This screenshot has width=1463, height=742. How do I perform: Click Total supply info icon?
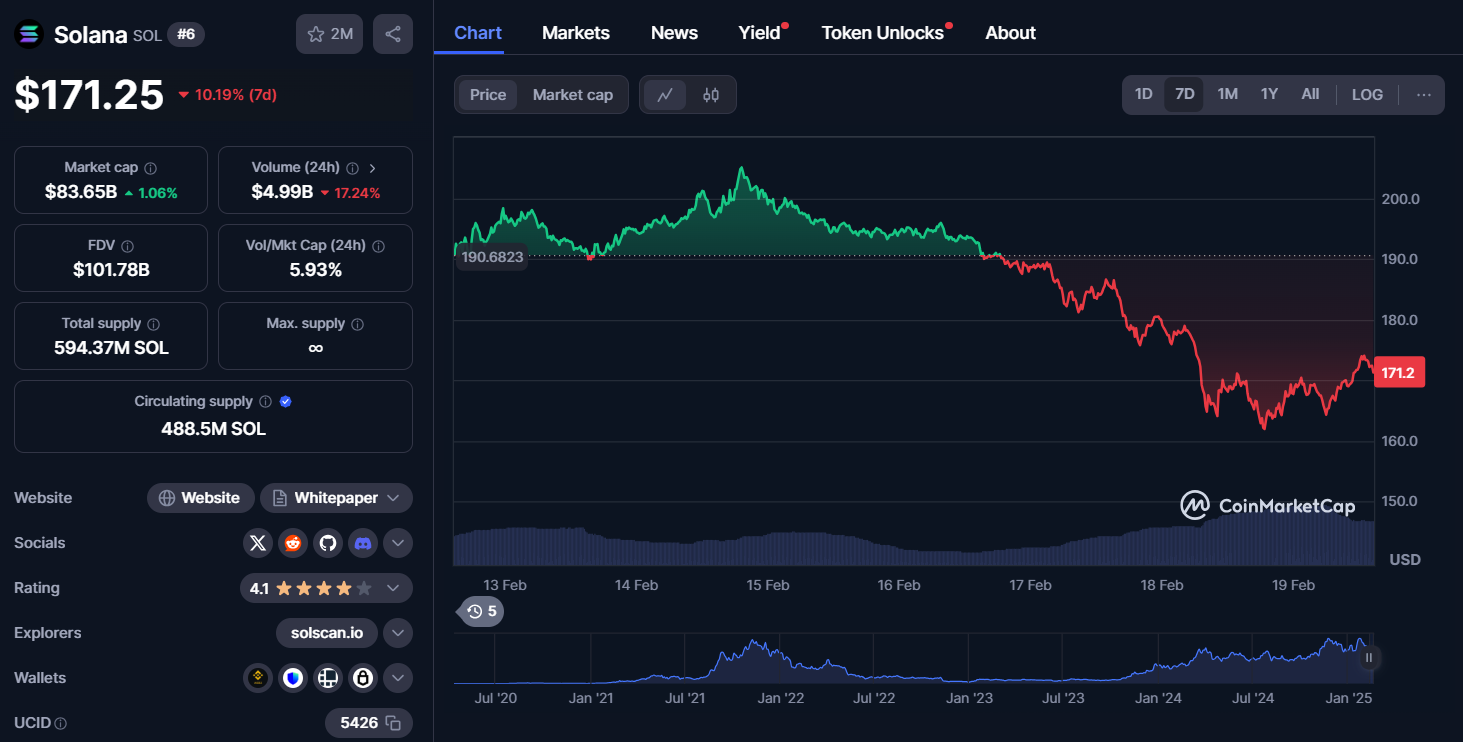click(153, 324)
